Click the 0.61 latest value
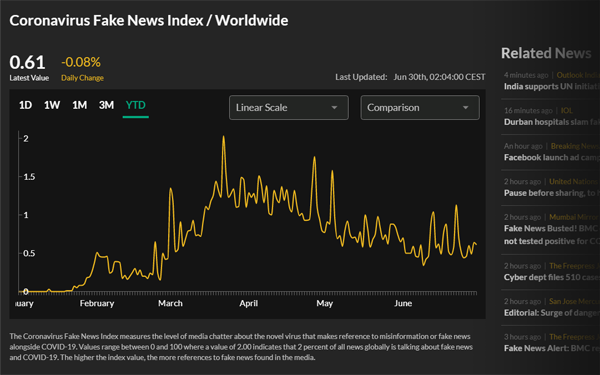The width and height of the screenshot is (600, 375). point(27,62)
